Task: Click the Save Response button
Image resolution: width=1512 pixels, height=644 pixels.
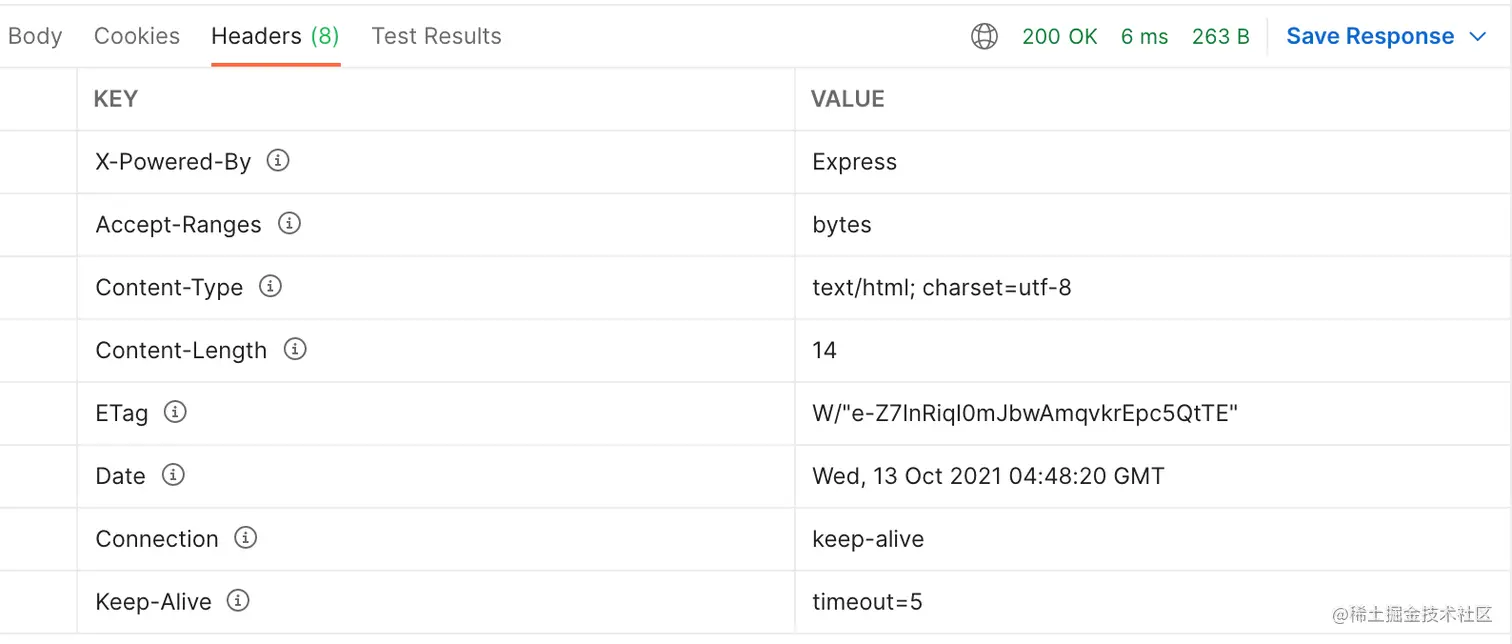Action: point(1370,37)
